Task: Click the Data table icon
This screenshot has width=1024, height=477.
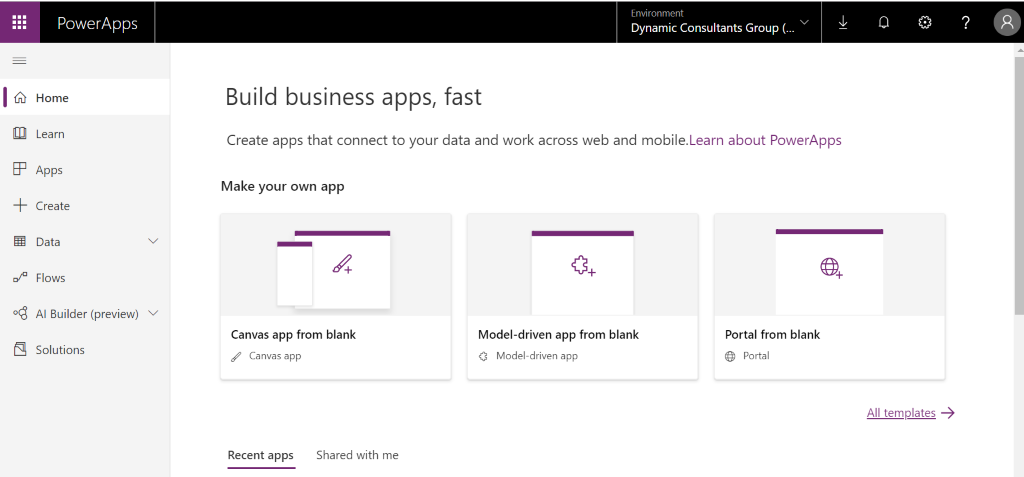Action: (x=20, y=241)
